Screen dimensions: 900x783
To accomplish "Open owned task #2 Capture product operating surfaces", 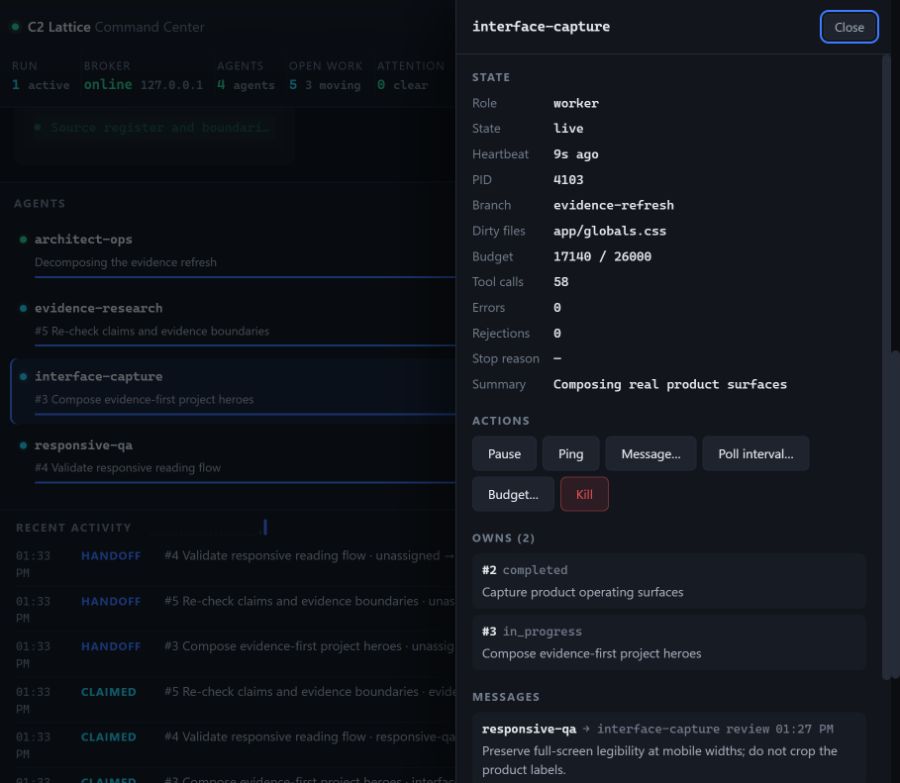I will click(669, 581).
